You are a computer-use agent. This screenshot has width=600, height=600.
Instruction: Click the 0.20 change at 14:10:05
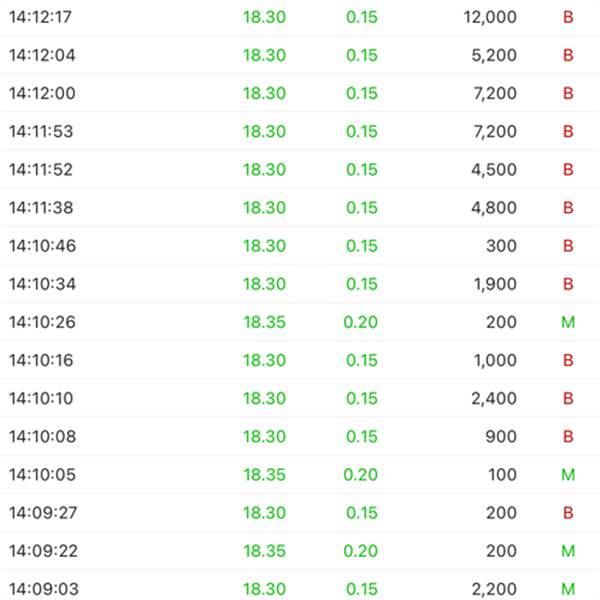tap(362, 474)
